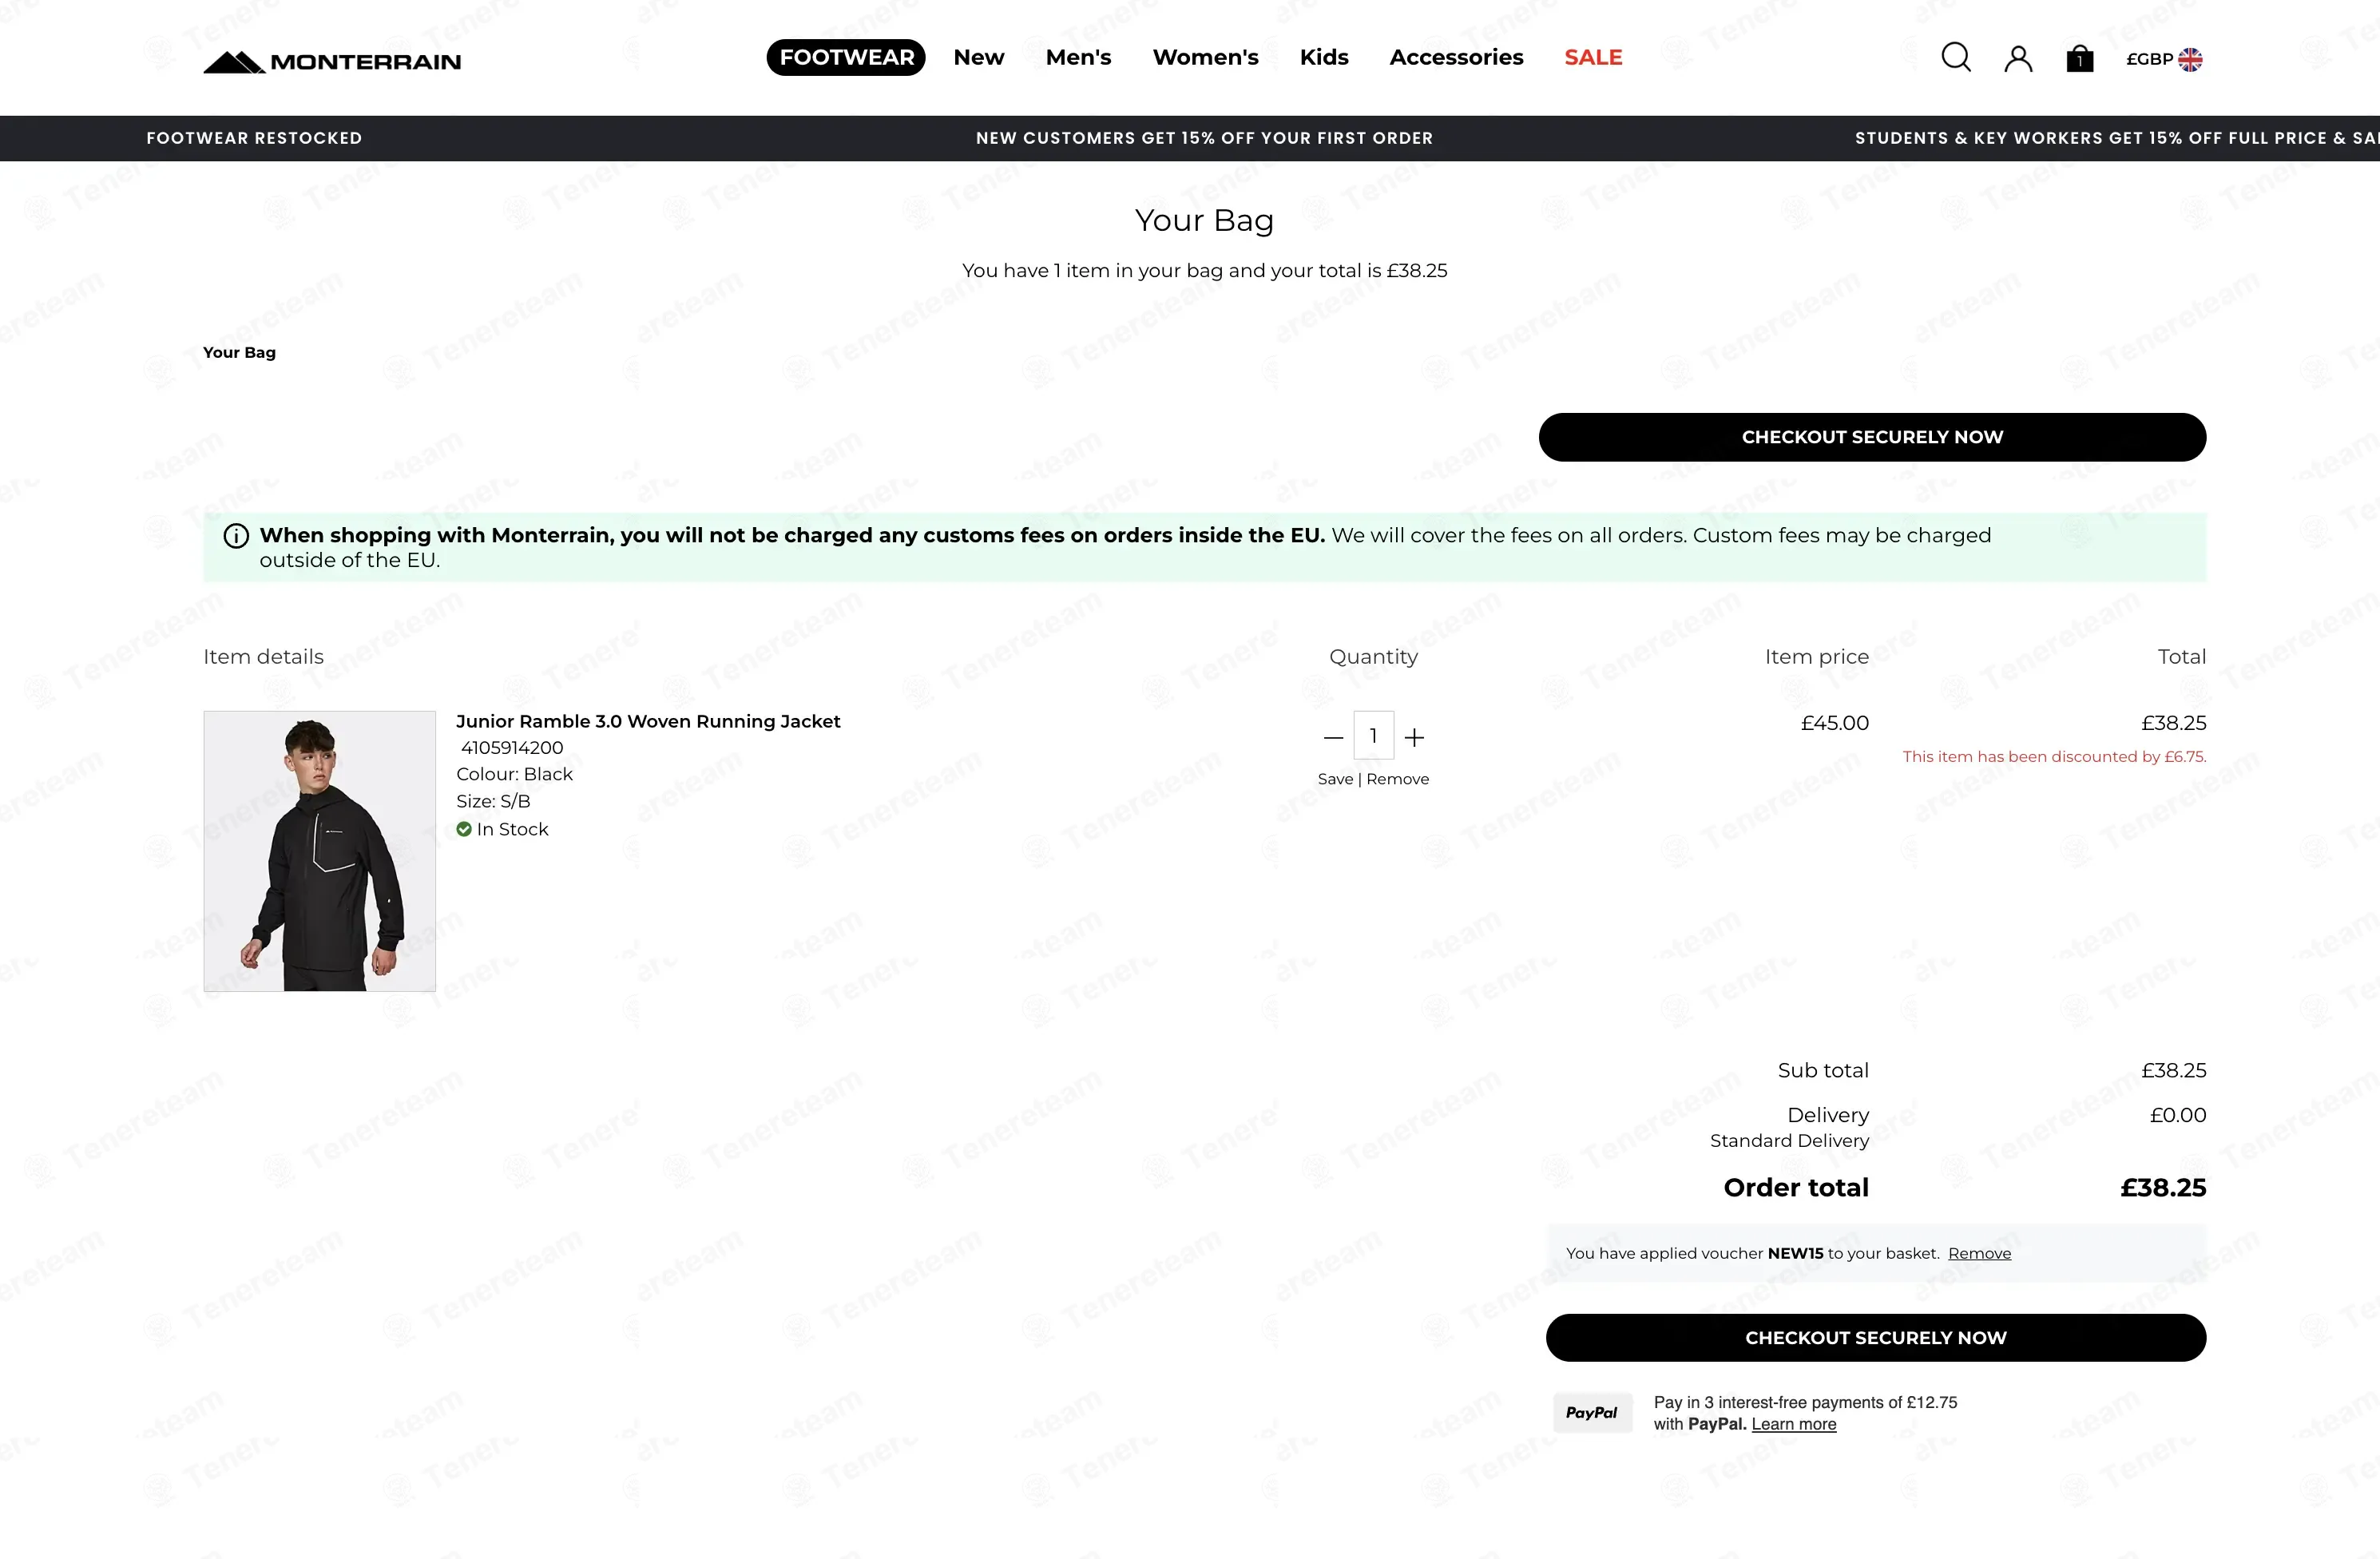The width and height of the screenshot is (2380, 1559).
Task: Decrease quantity with the minus icon
Action: click(x=1333, y=738)
